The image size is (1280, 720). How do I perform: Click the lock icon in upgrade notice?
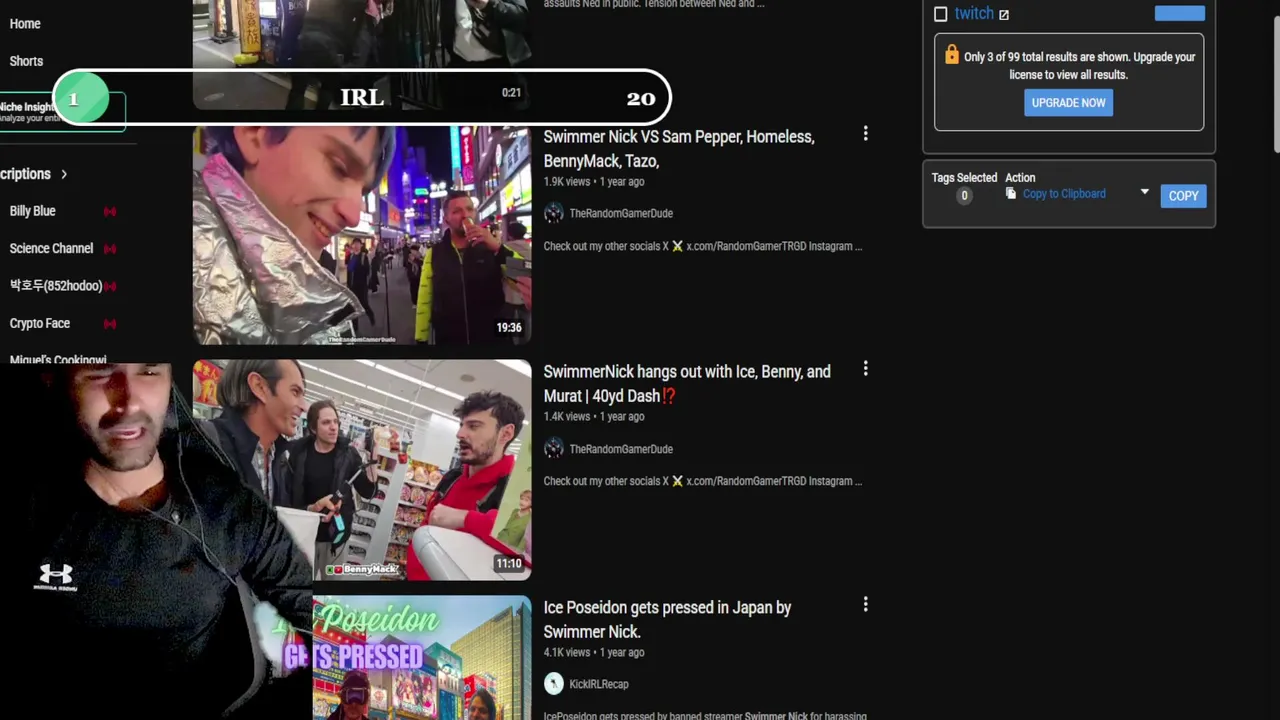click(951, 55)
